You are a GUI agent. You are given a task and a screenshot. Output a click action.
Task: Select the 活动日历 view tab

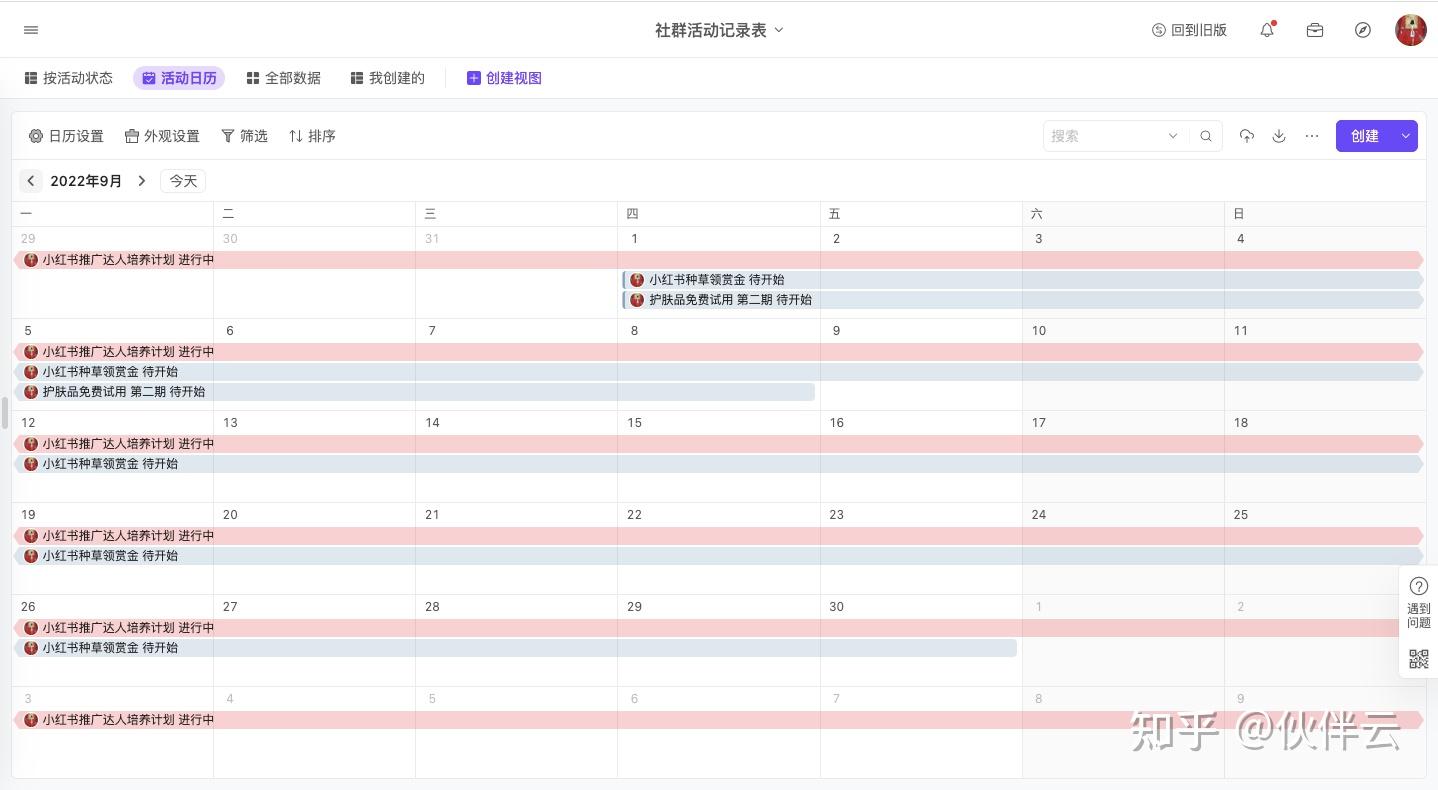(x=179, y=78)
